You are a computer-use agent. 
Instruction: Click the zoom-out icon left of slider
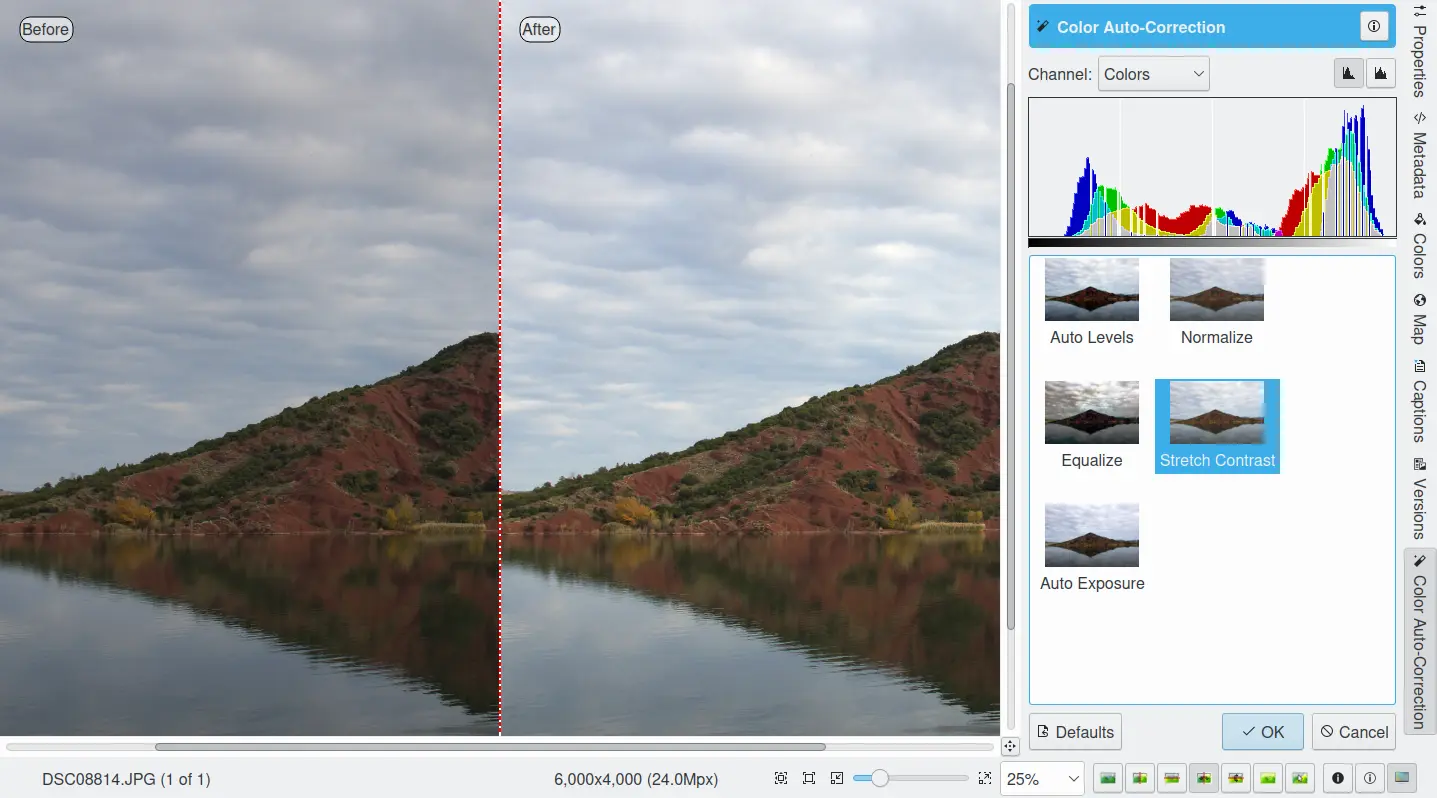837,778
